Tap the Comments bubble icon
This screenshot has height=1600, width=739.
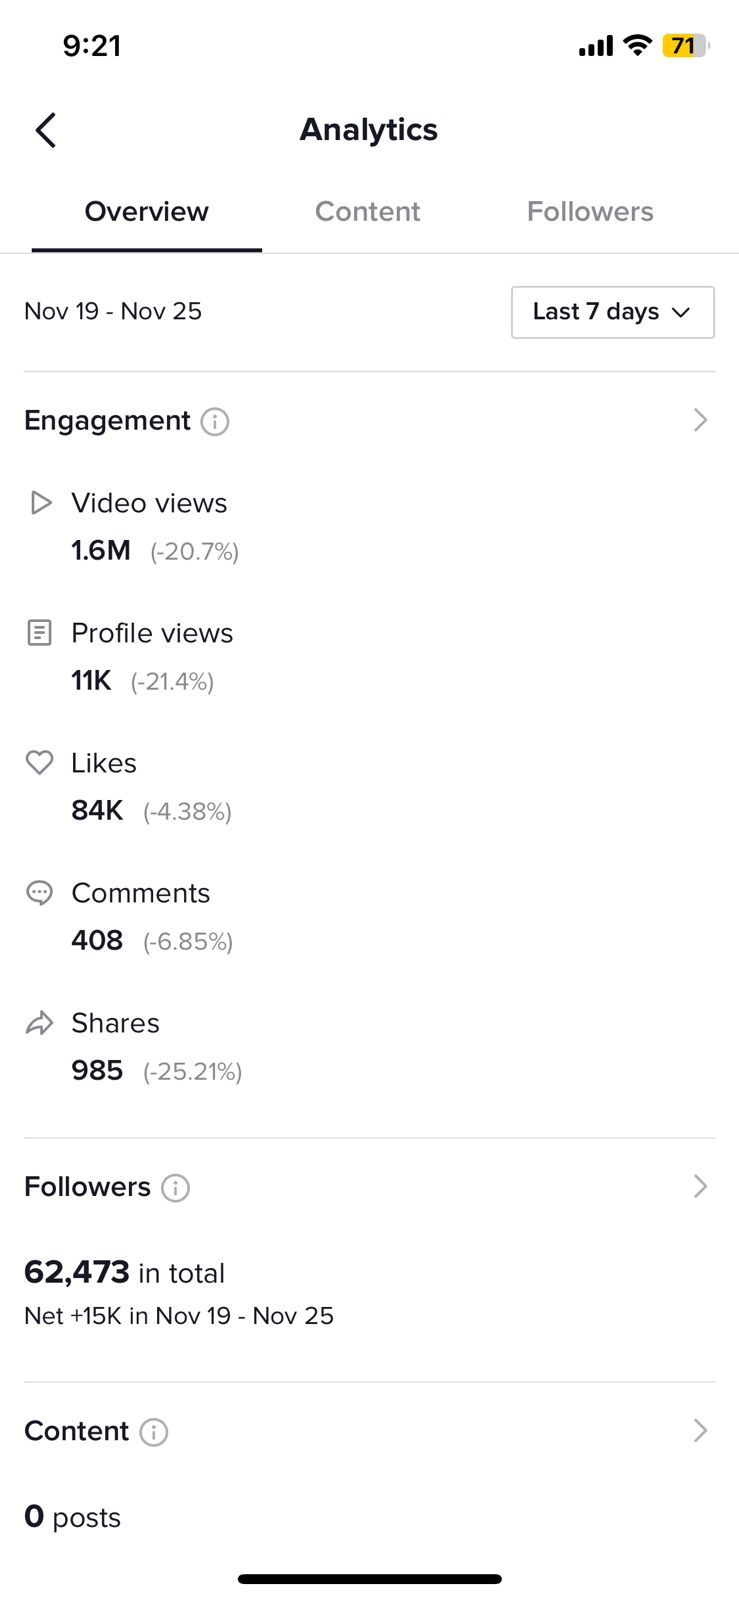[x=39, y=893]
